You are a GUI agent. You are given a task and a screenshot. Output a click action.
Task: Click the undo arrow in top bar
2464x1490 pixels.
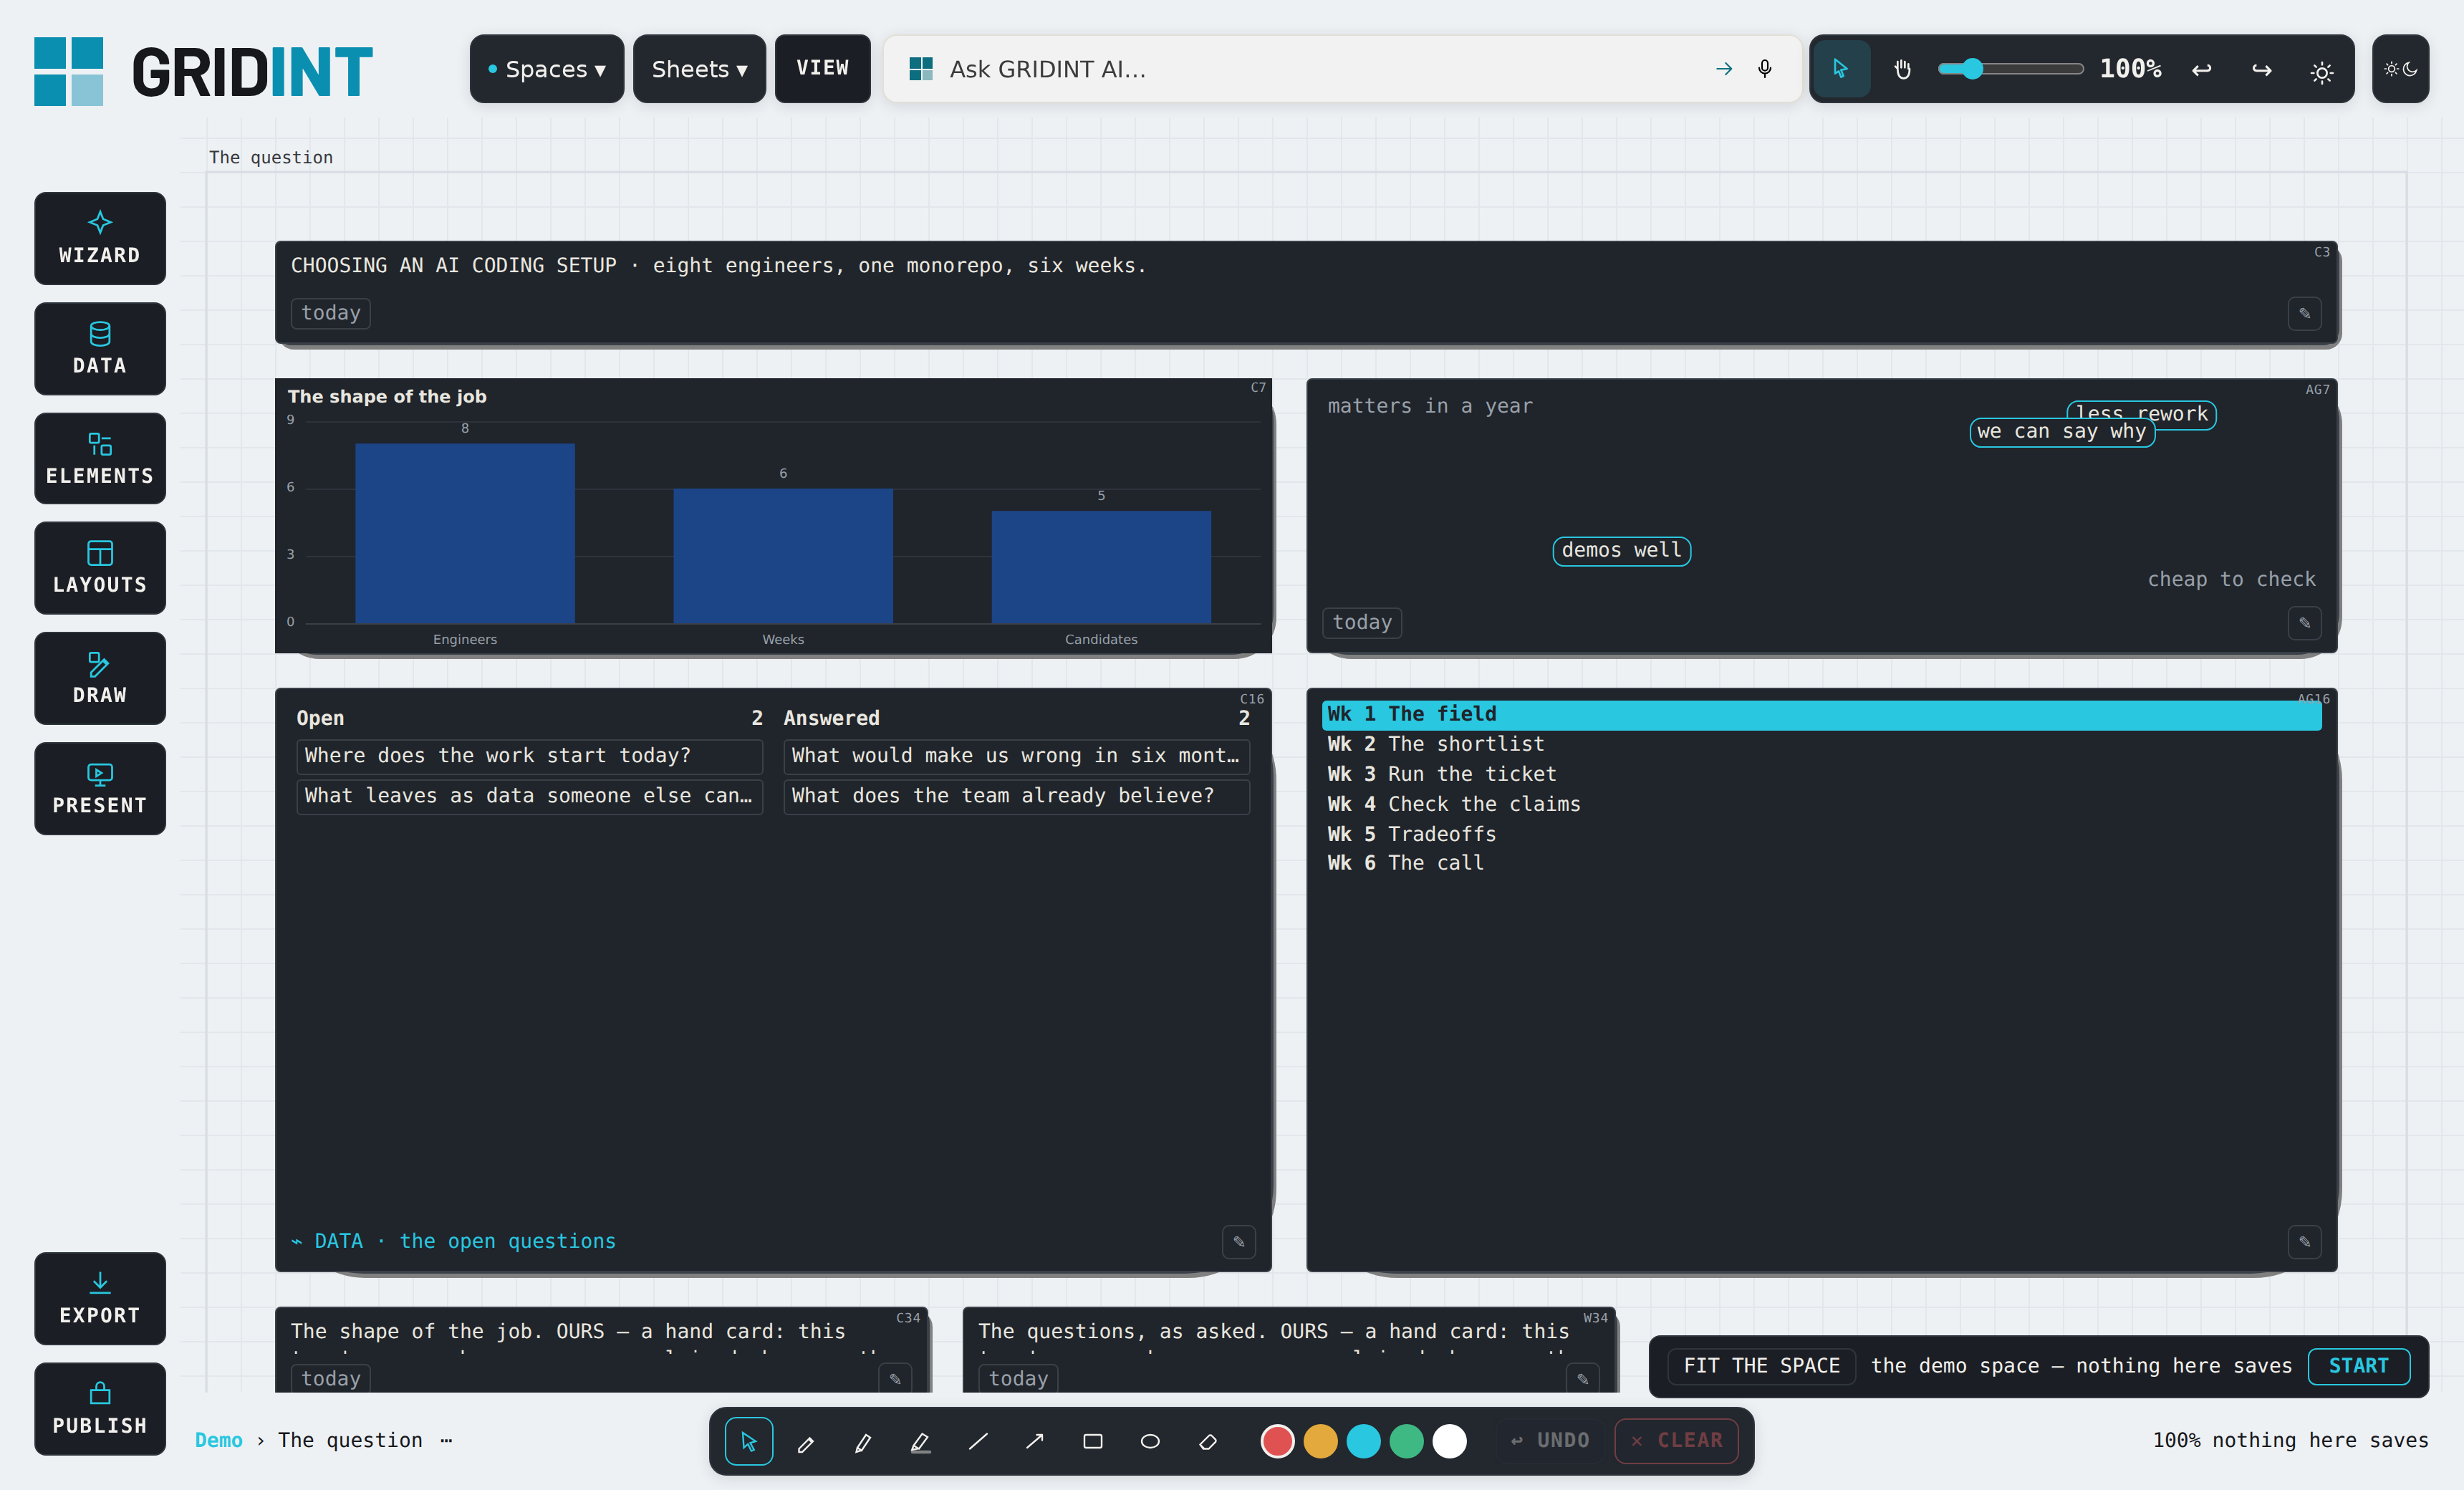(x=2201, y=69)
